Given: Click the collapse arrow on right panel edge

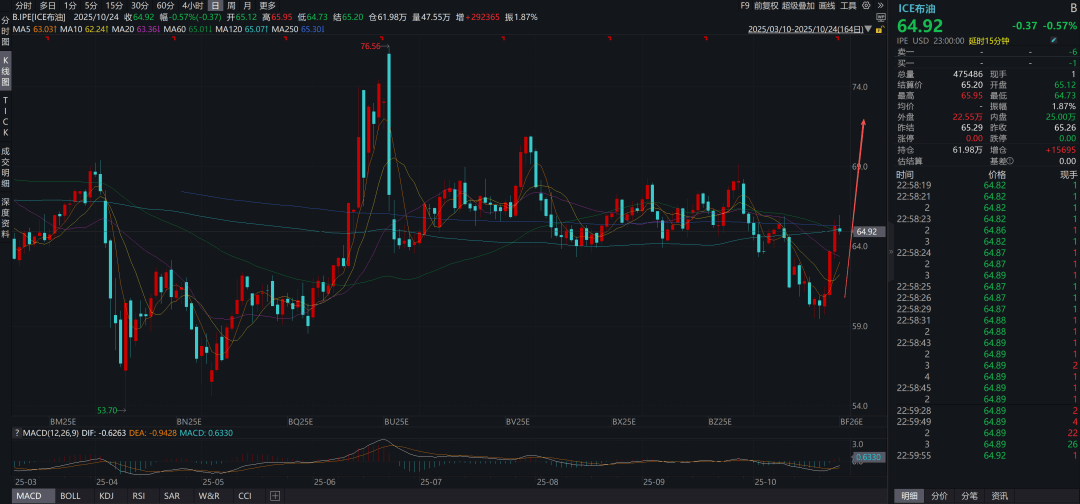Looking at the screenshot, I should [891, 253].
